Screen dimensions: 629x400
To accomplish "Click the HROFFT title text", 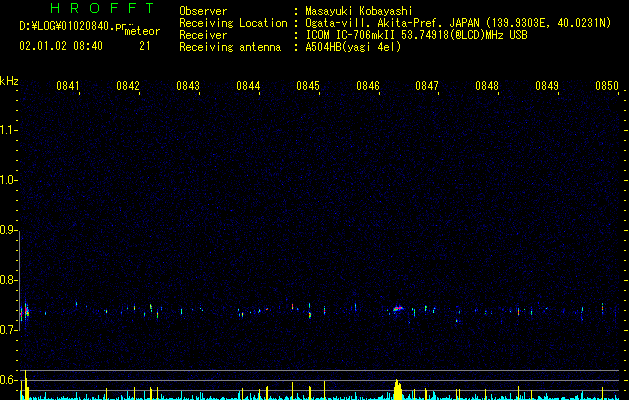I will (102, 8).
